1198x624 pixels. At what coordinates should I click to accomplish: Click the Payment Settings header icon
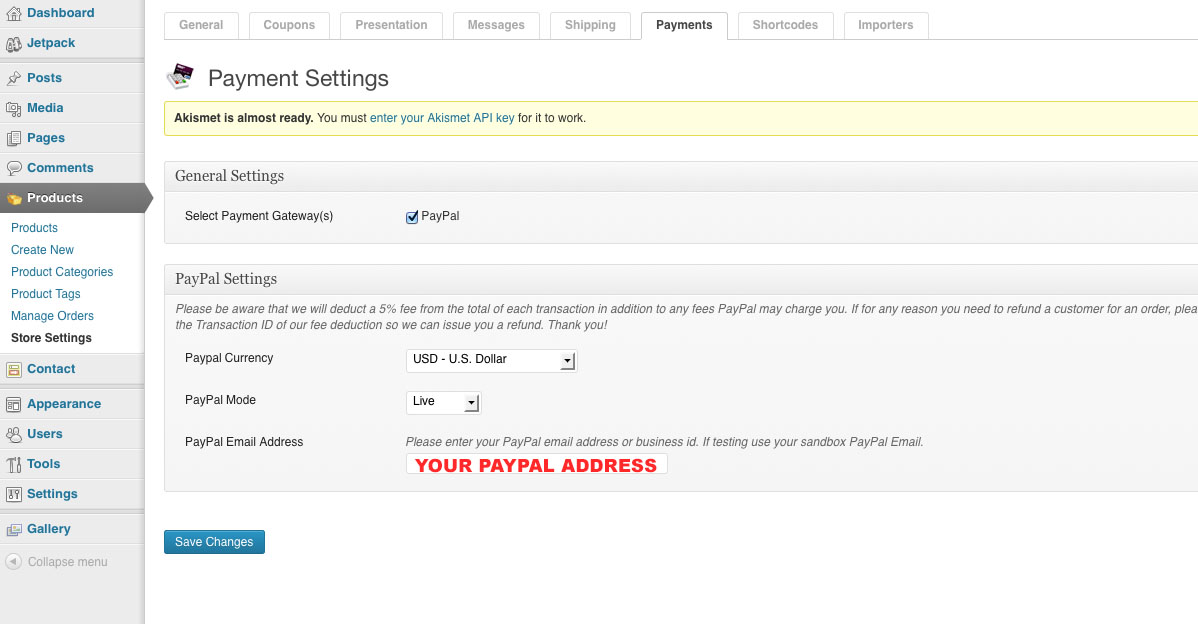pyautogui.click(x=180, y=77)
